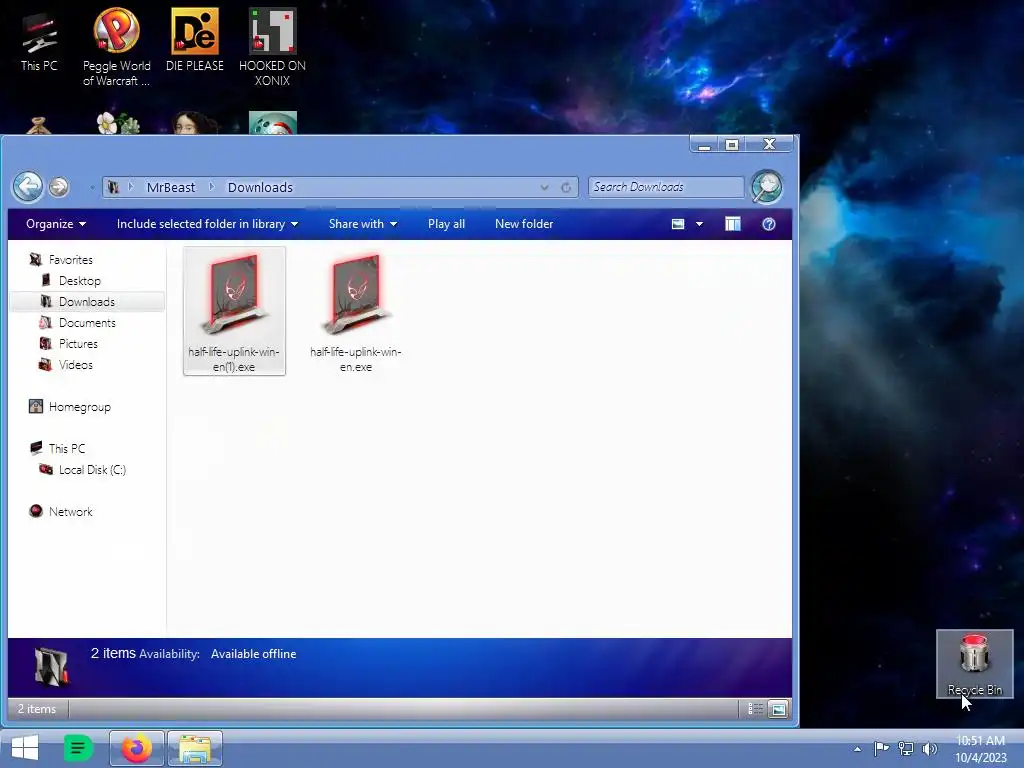This screenshot has width=1024, height=768.
Task: Open Explorer help question mark
Action: pos(769,224)
